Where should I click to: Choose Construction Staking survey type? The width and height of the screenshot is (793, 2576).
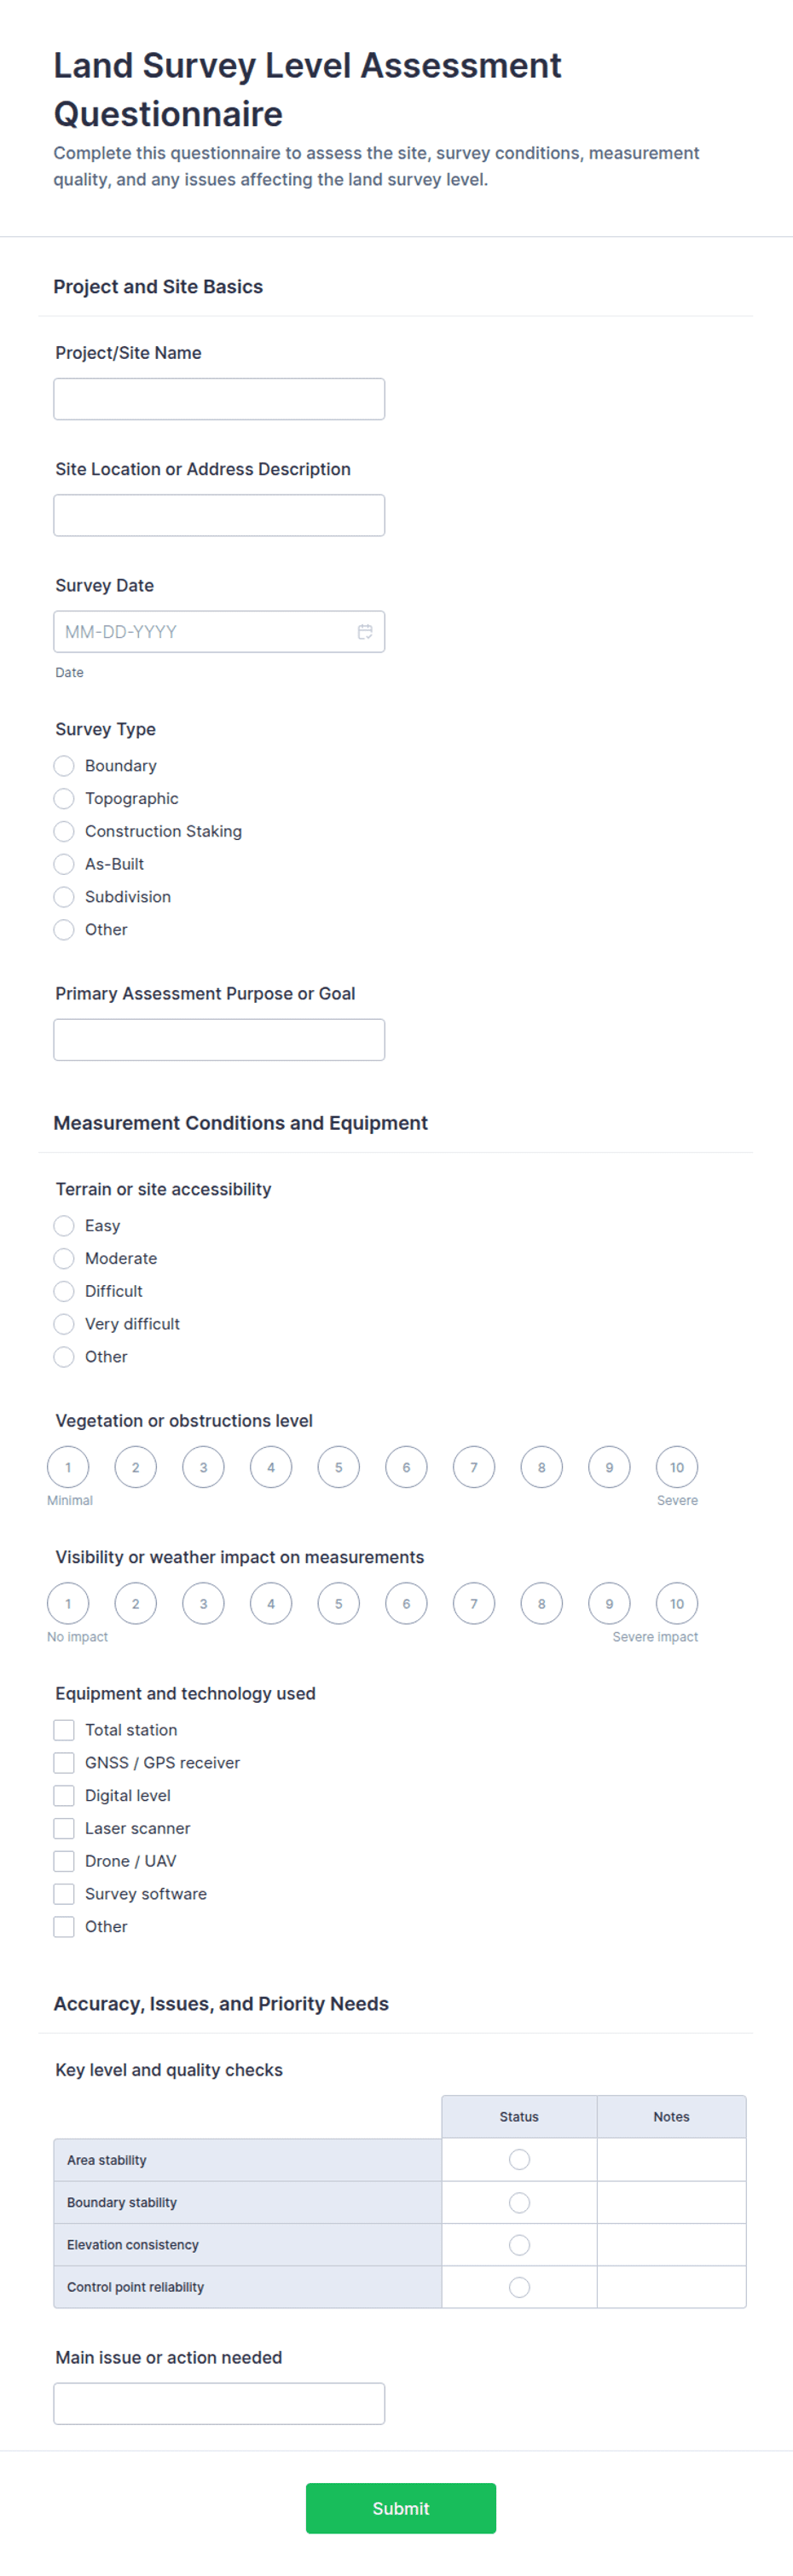point(64,831)
